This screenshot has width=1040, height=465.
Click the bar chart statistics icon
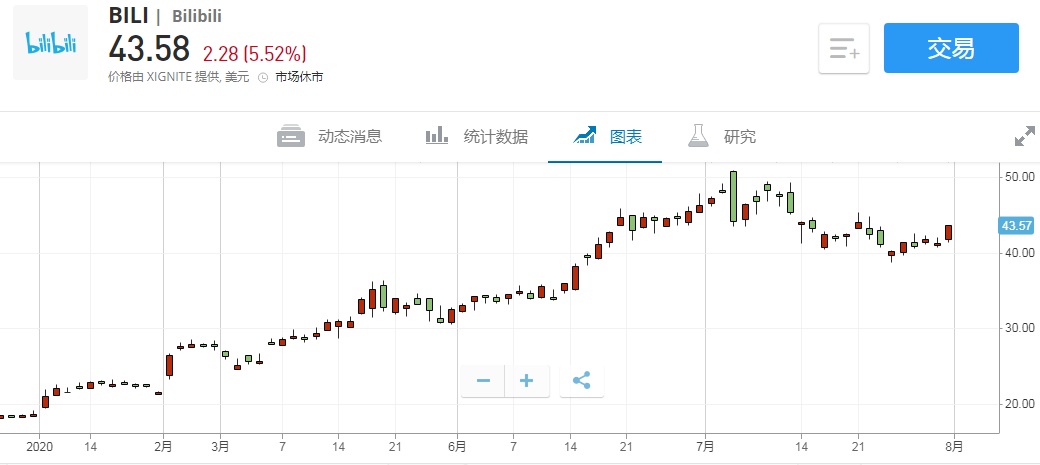(437, 136)
